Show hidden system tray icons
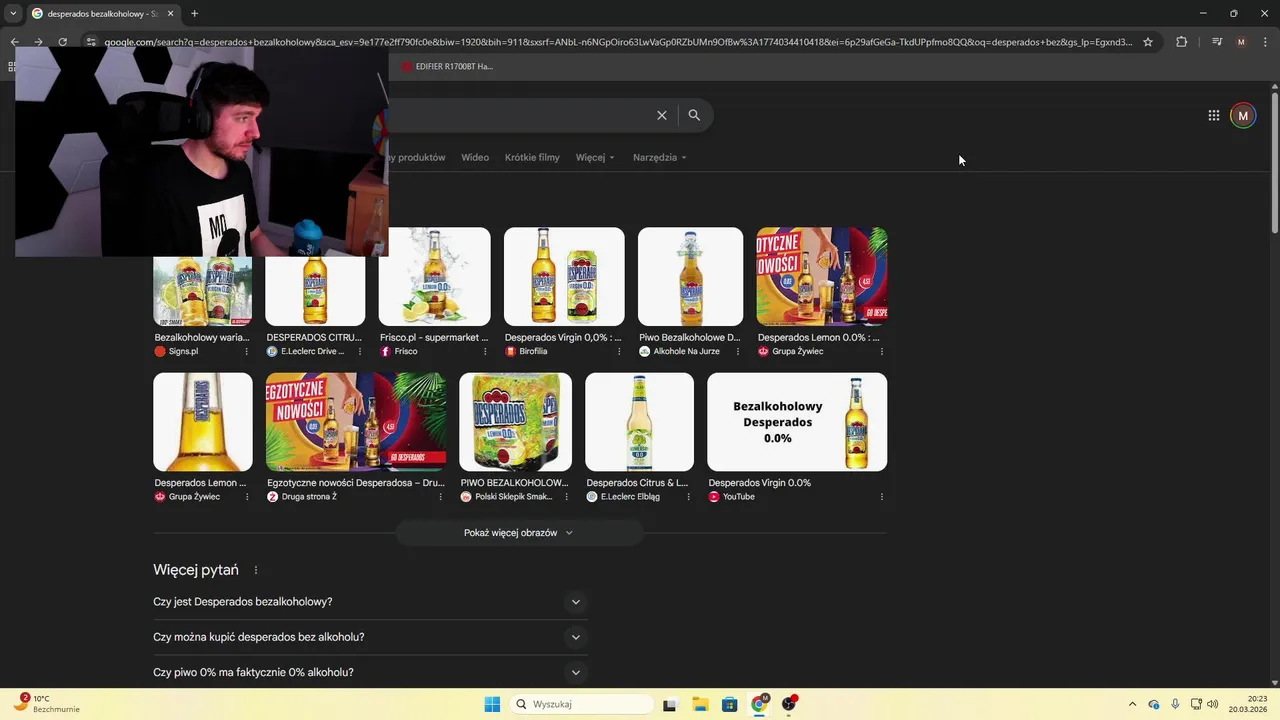The height and width of the screenshot is (720, 1280). (x=1132, y=704)
